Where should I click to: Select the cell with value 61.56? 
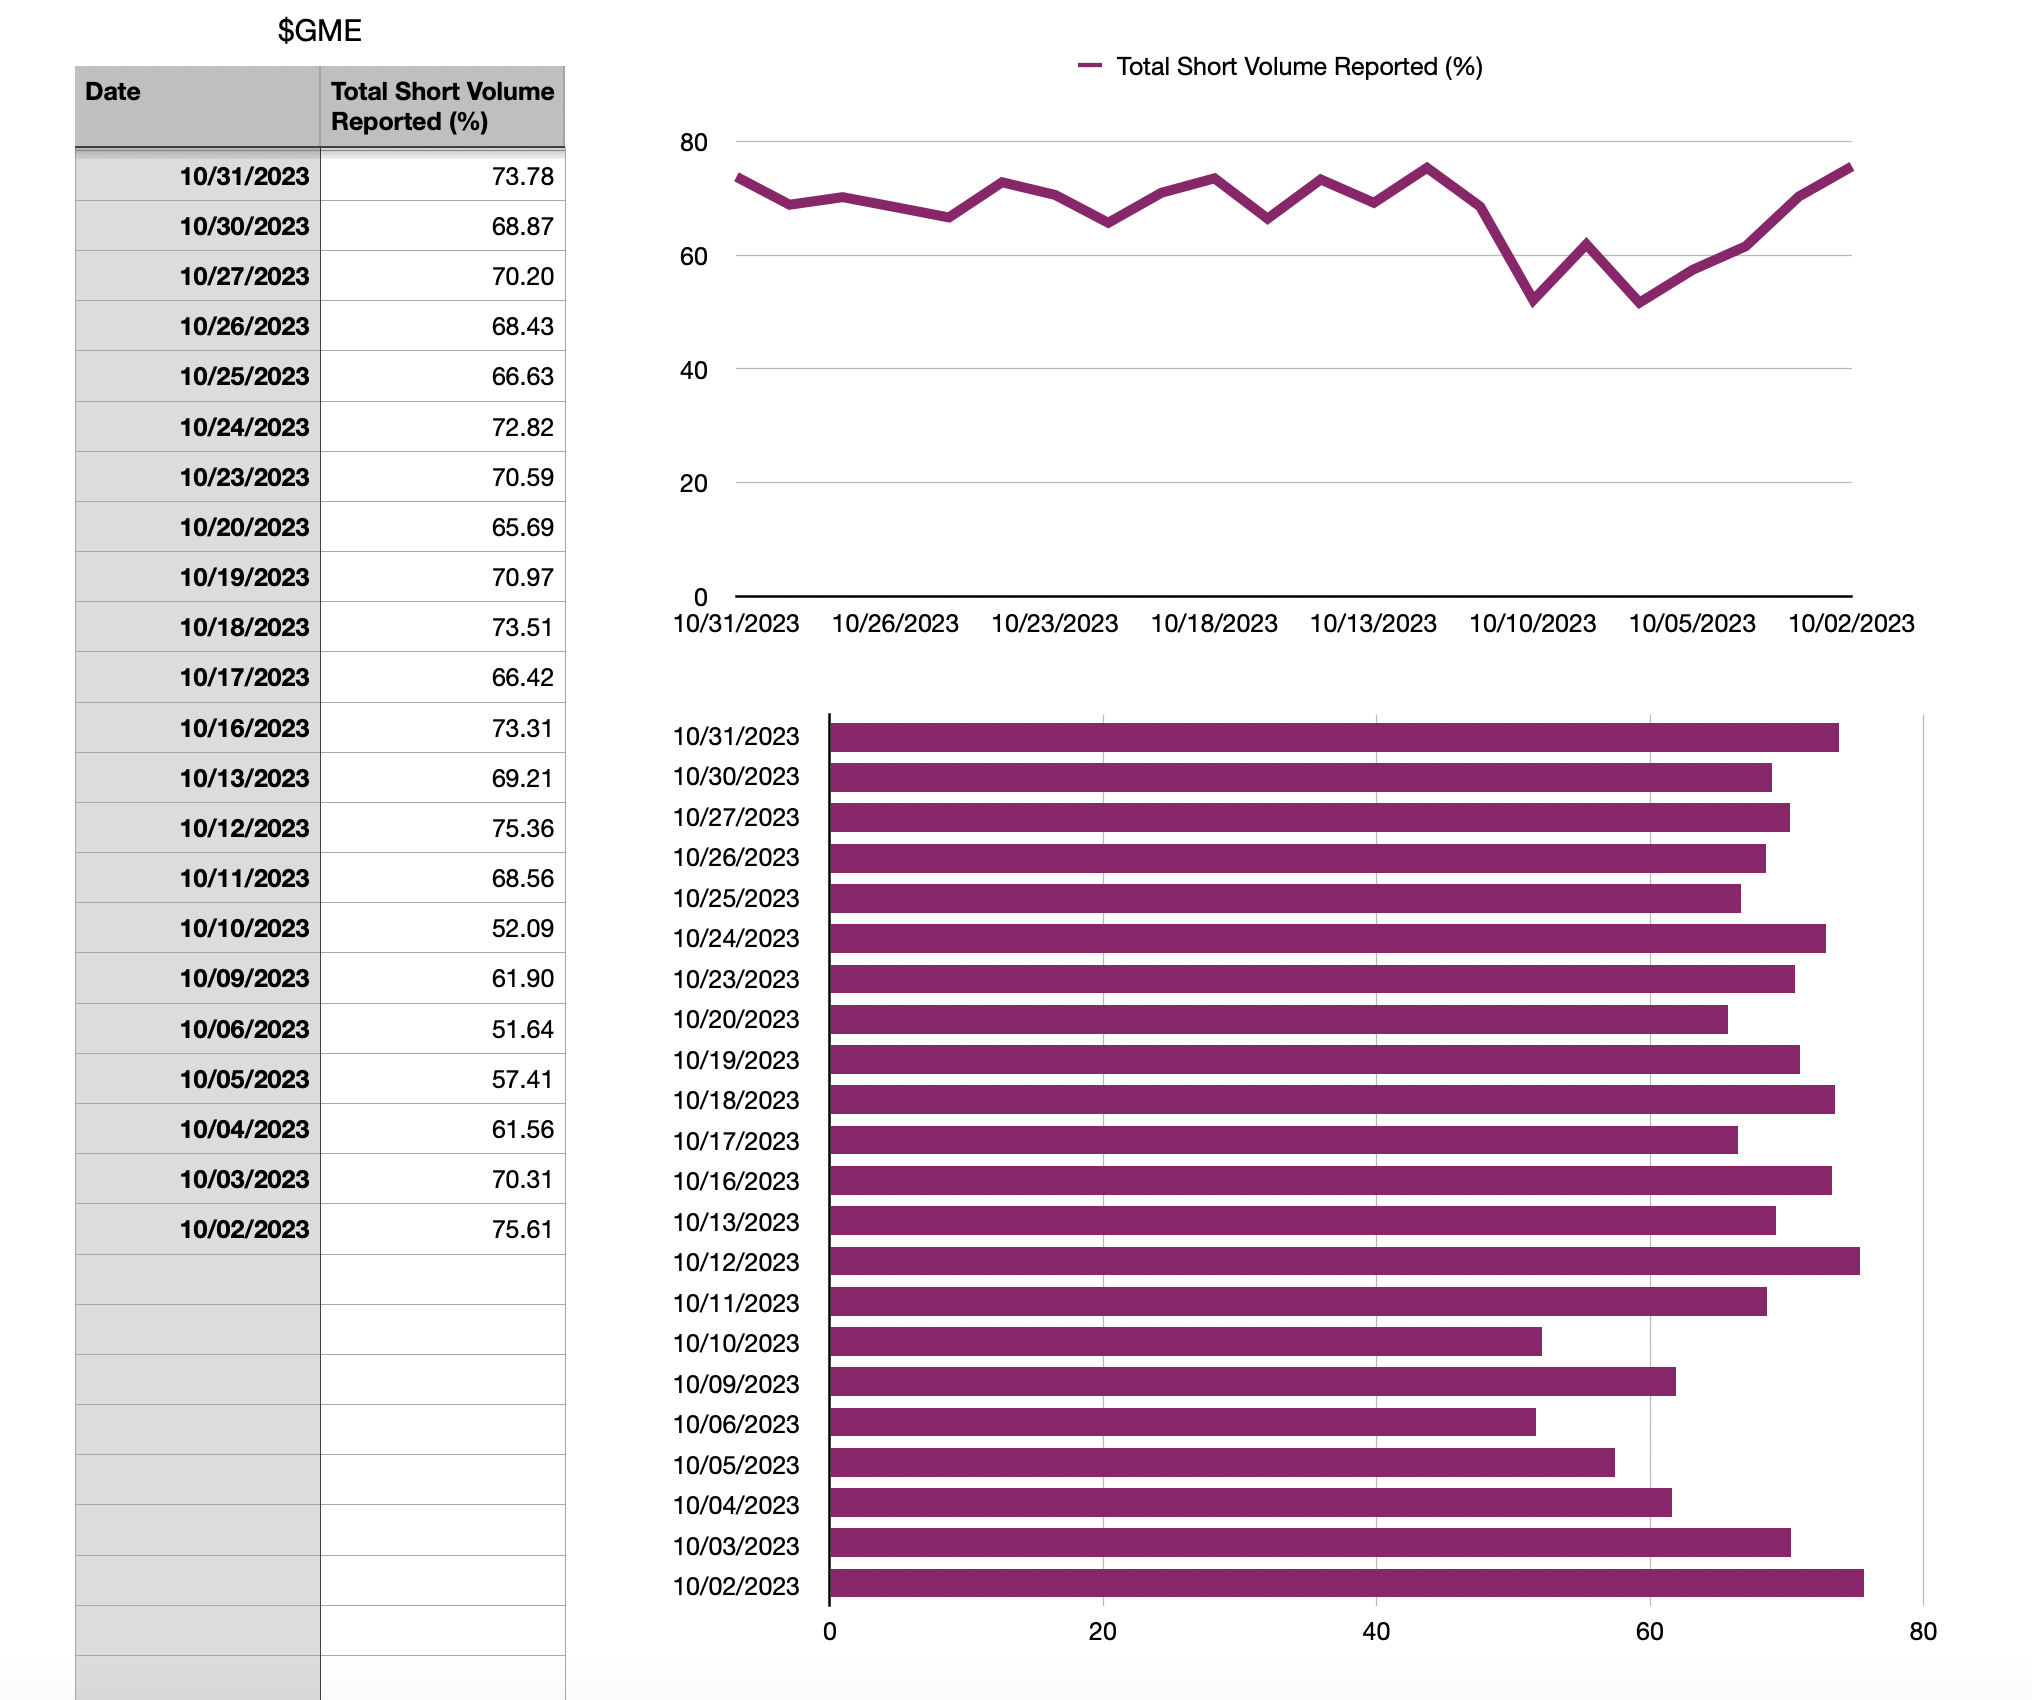click(443, 1129)
